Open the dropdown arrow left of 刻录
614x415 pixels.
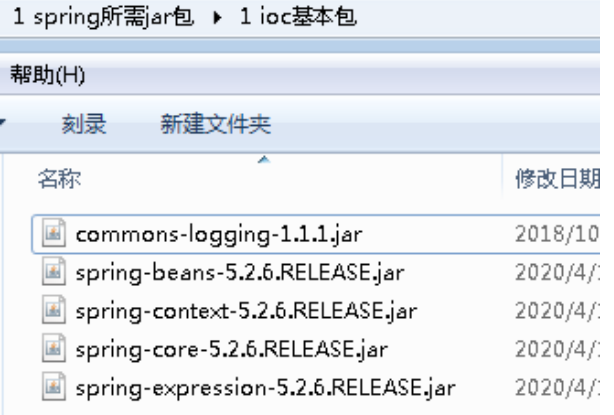point(2,123)
